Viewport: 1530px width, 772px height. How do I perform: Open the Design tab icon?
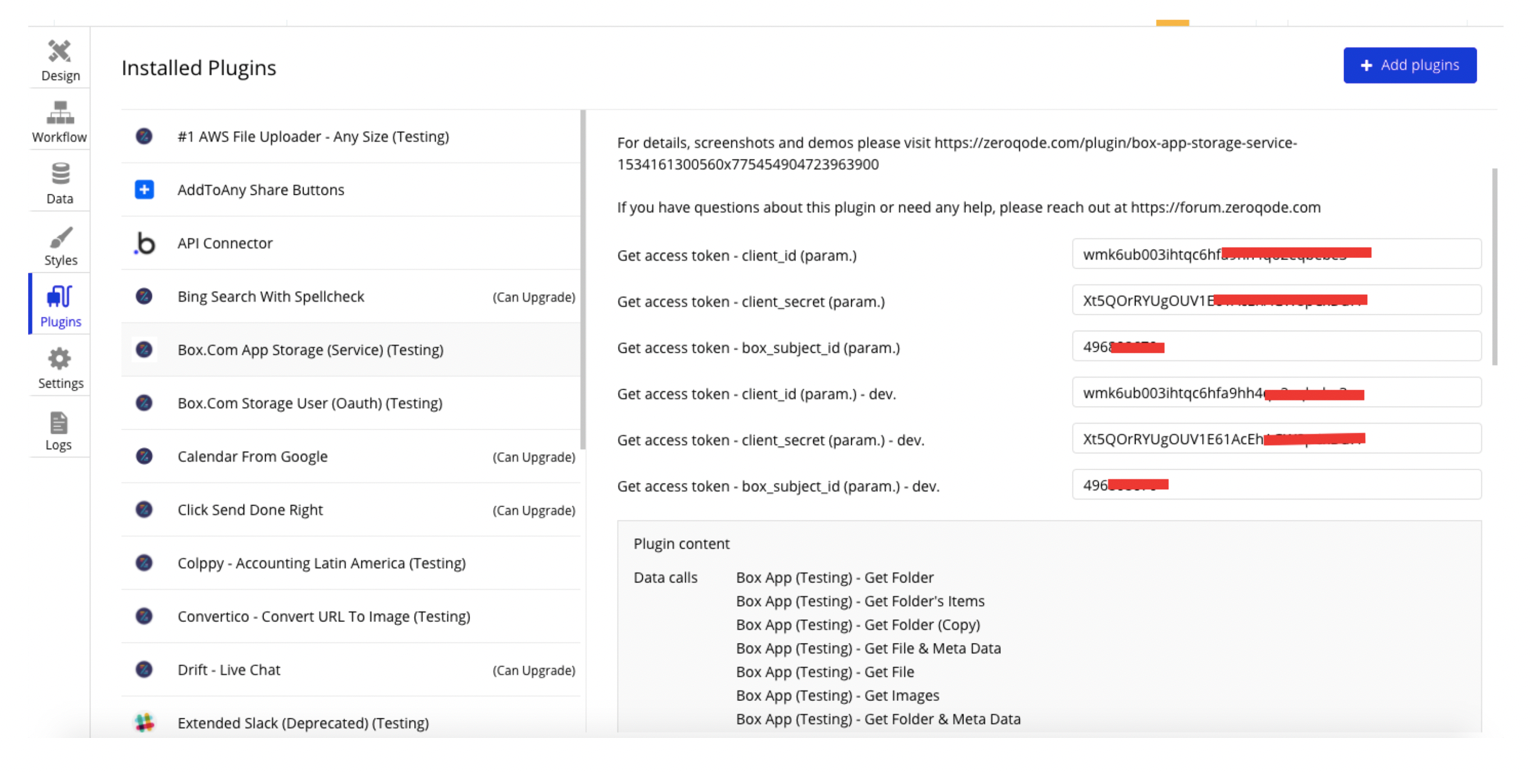pyautogui.click(x=60, y=51)
